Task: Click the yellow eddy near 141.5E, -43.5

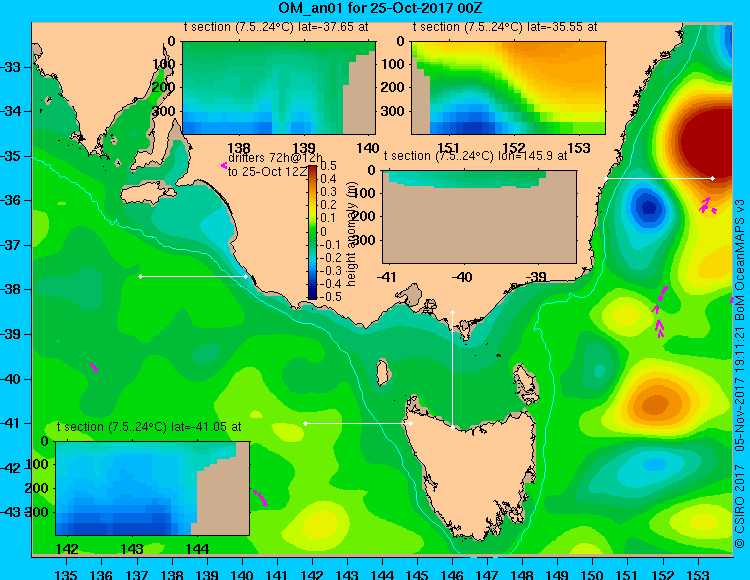Action: click(318, 525)
